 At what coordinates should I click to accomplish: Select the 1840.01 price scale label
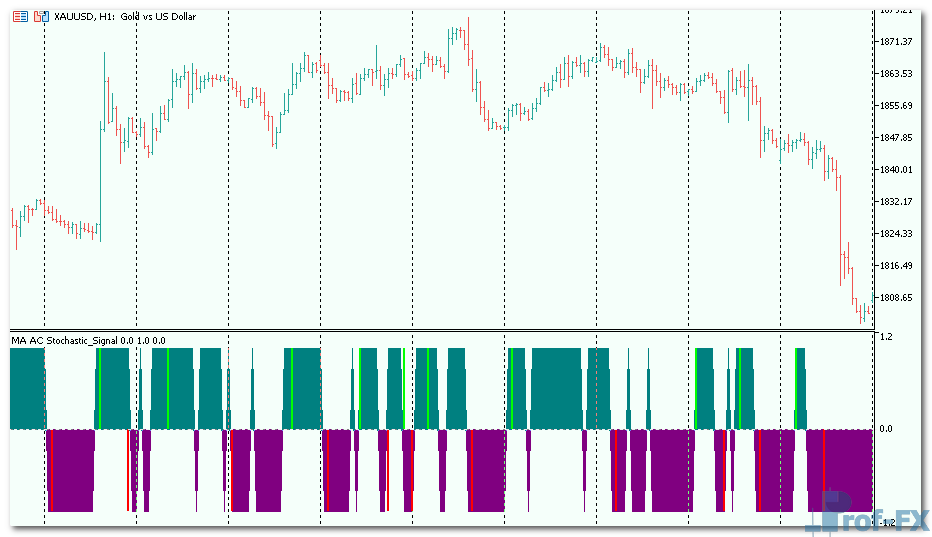click(x=897, y=170)
